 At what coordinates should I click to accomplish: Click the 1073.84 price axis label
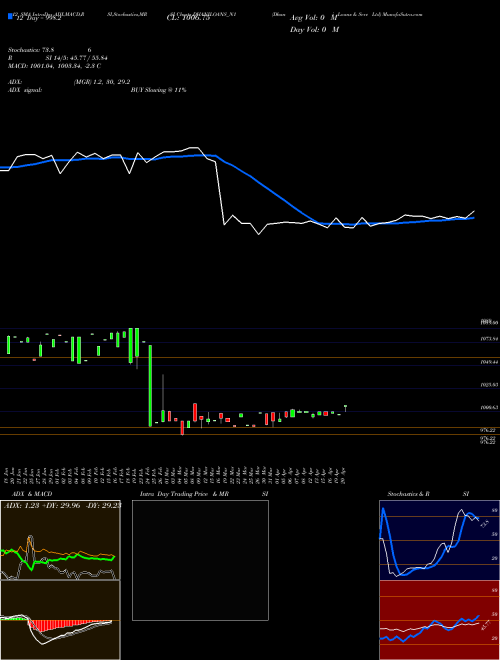coord(489,338)
